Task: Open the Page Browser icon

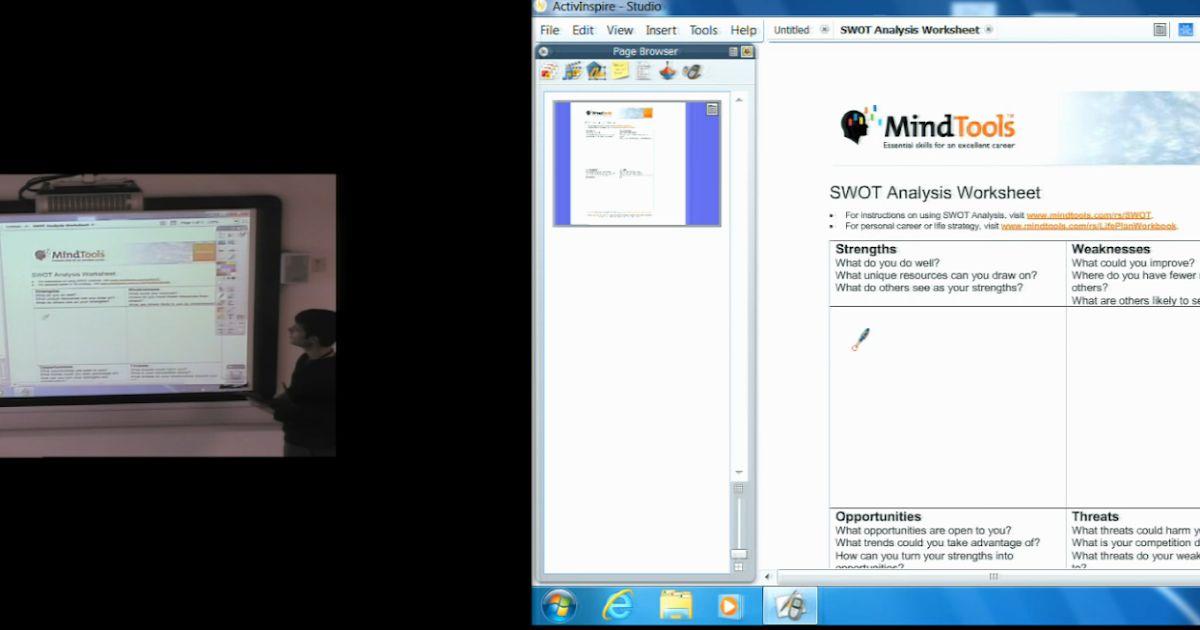Action: tap(549, 71)
